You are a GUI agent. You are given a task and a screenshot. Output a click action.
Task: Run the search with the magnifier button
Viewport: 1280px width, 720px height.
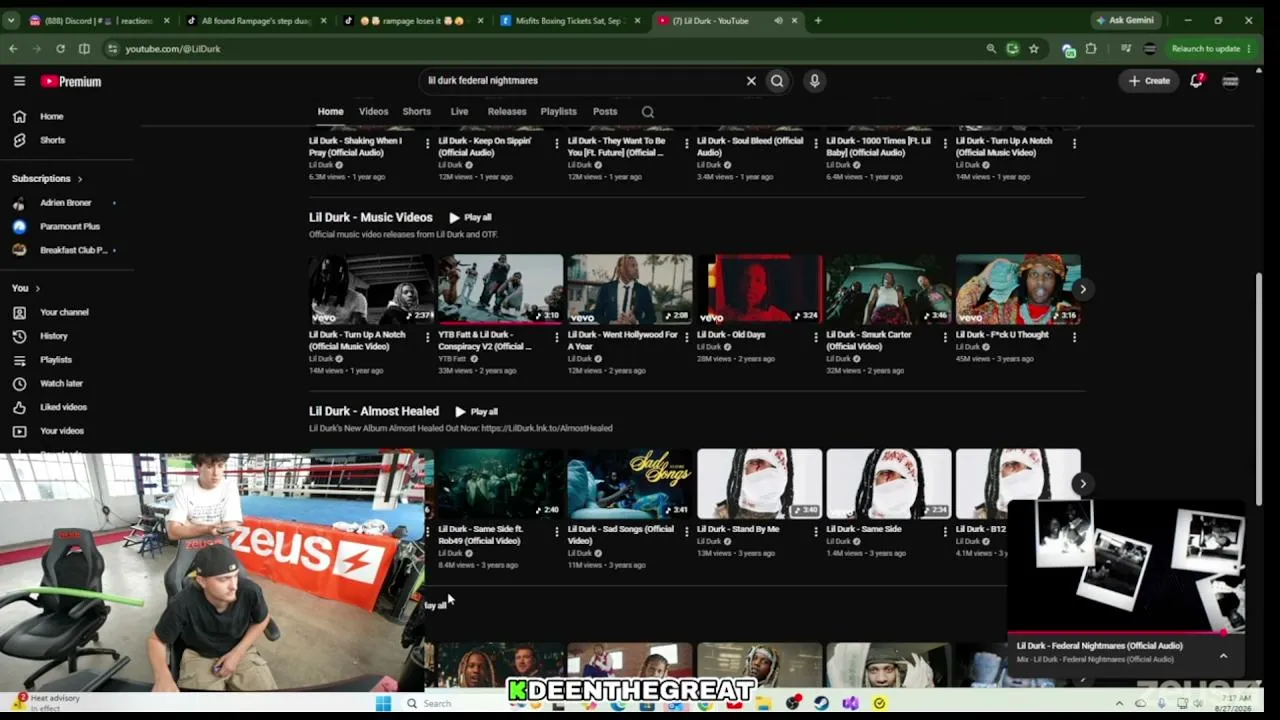click(777, 81)
